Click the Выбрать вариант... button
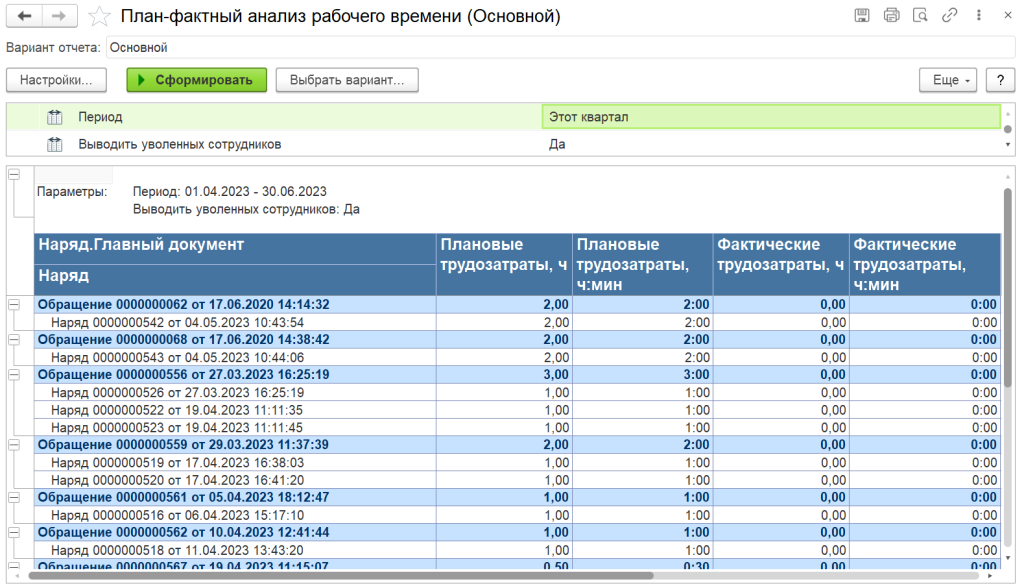The width and height of the screenshot is (1024, 588). [x=347, y=80]
